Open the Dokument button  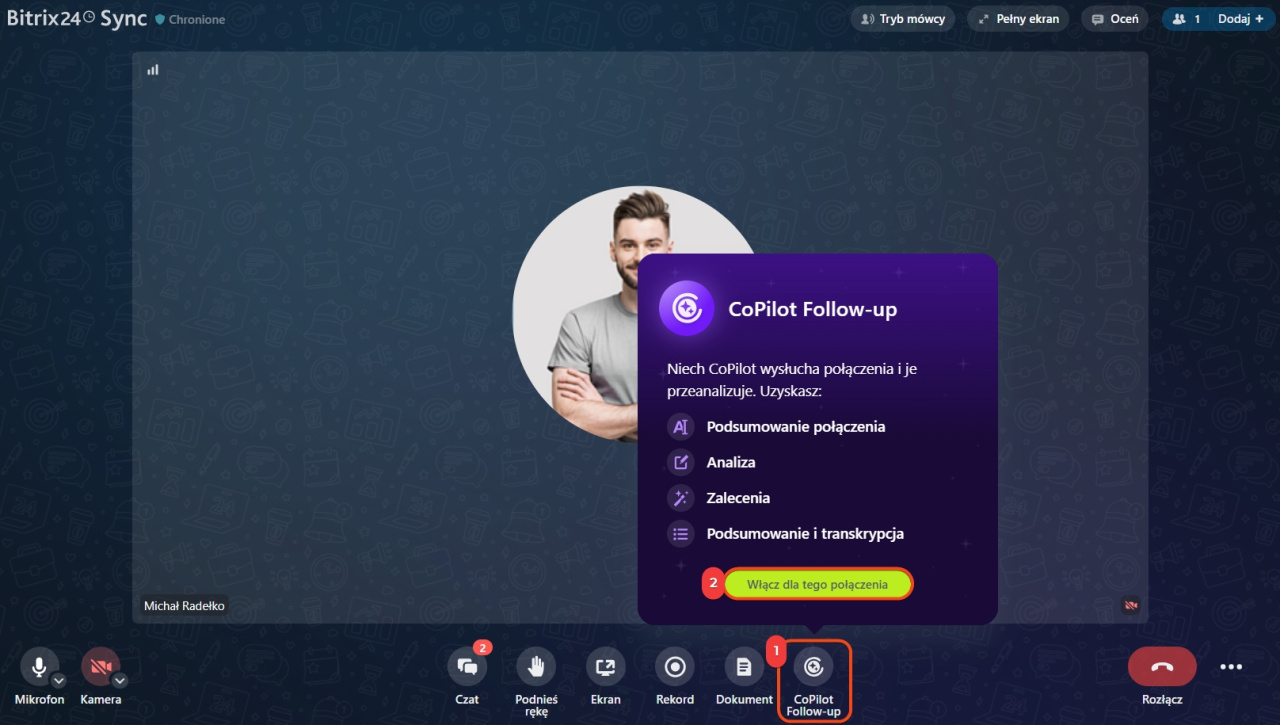(744, 667)
